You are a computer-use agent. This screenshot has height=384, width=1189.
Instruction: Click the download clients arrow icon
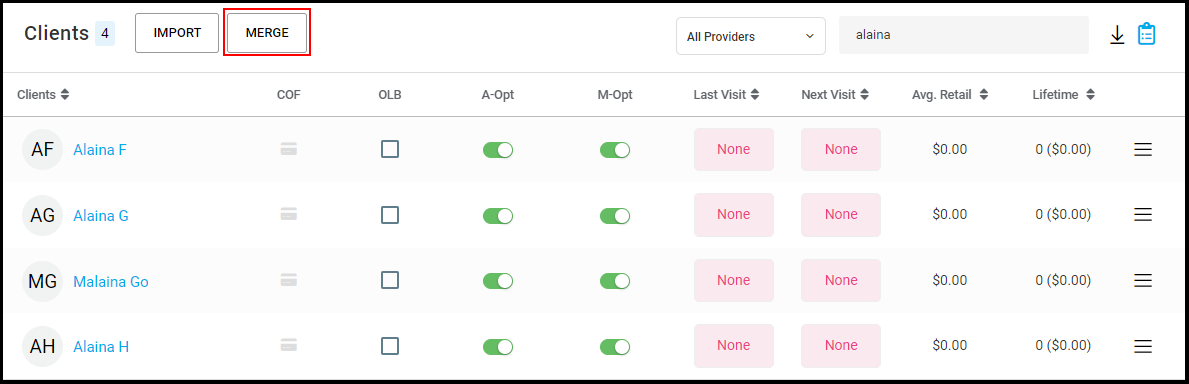(1116, 35)
